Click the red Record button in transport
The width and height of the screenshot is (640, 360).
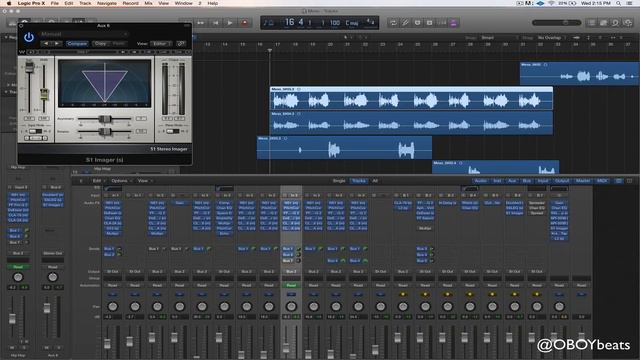coord(244,23)
